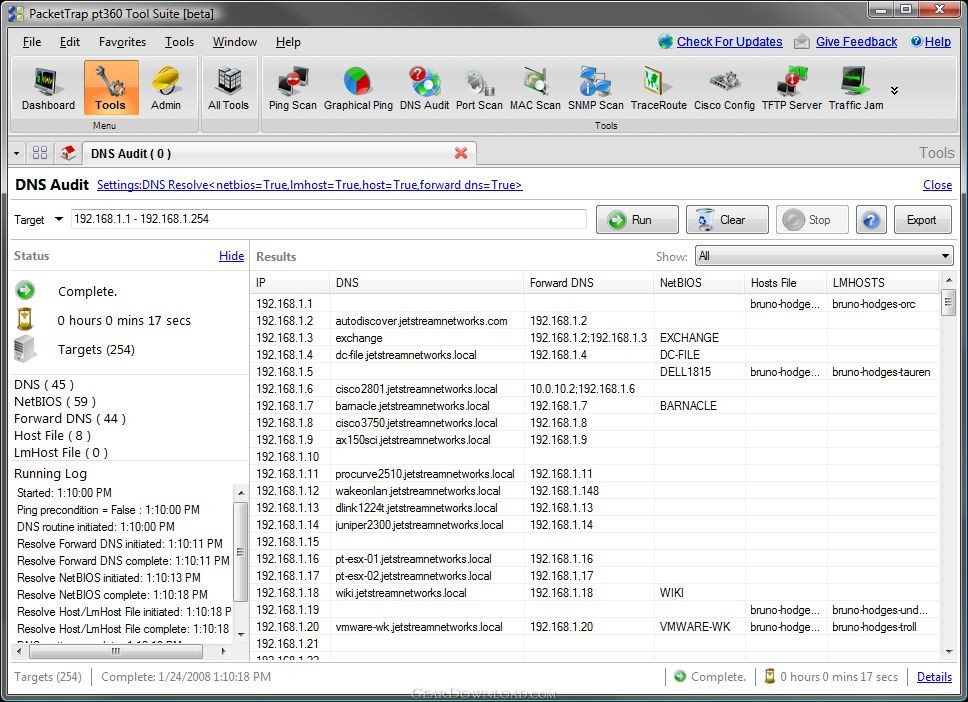The height and width of the screenshot is (702, 968).
Task: Select the Tools menu button in toolbar
Action: [111, 88]
